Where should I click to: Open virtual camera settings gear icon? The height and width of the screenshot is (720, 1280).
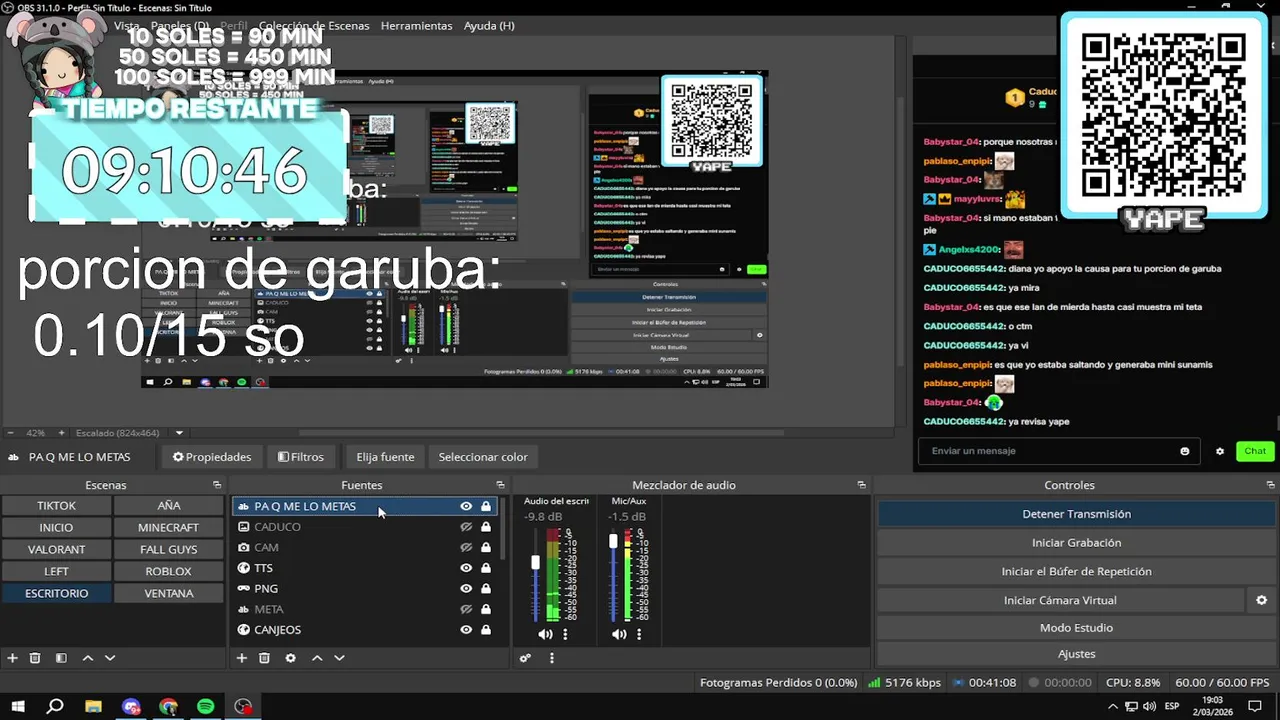(1261, 600)
